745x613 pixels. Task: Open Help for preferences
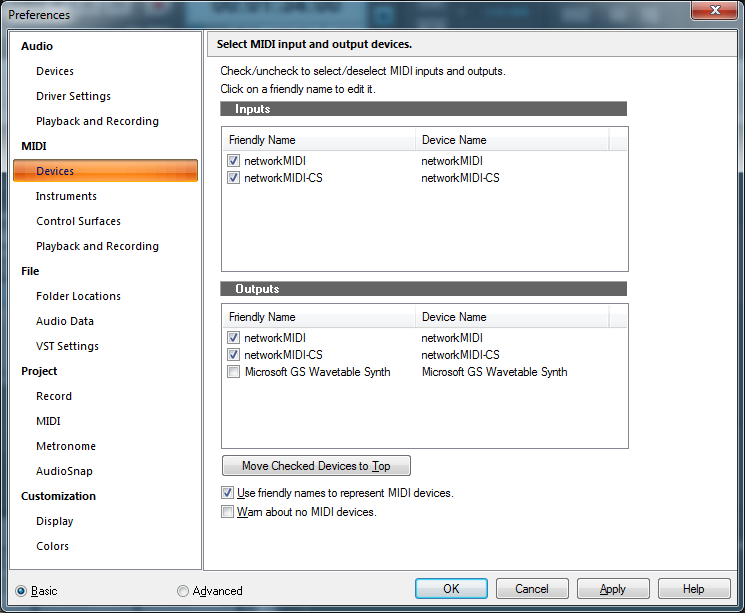(694, 589)
